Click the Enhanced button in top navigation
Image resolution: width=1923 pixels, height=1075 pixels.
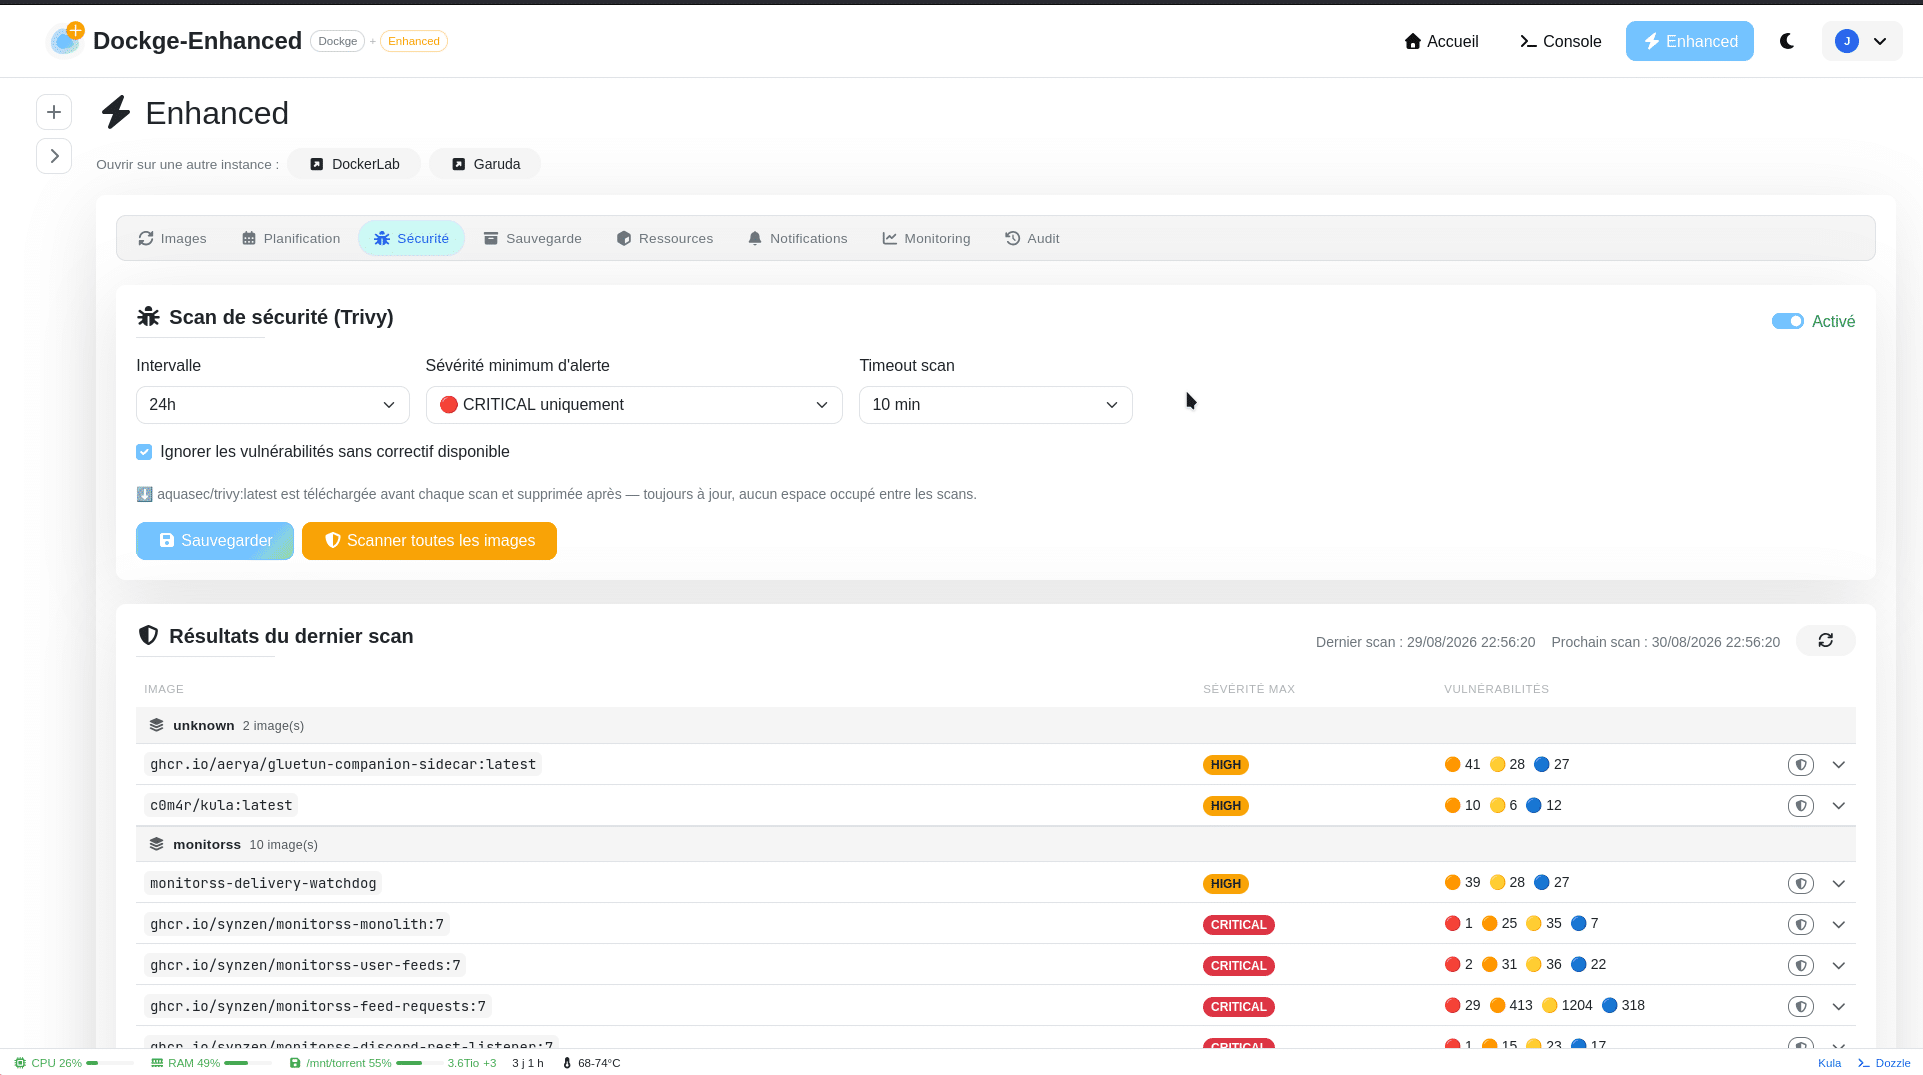click(x=1689, y=41)
